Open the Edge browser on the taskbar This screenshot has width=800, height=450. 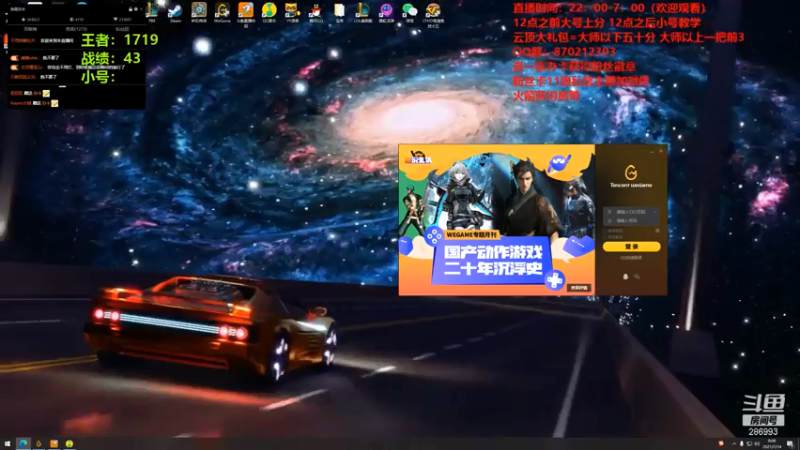pos(23,444)
